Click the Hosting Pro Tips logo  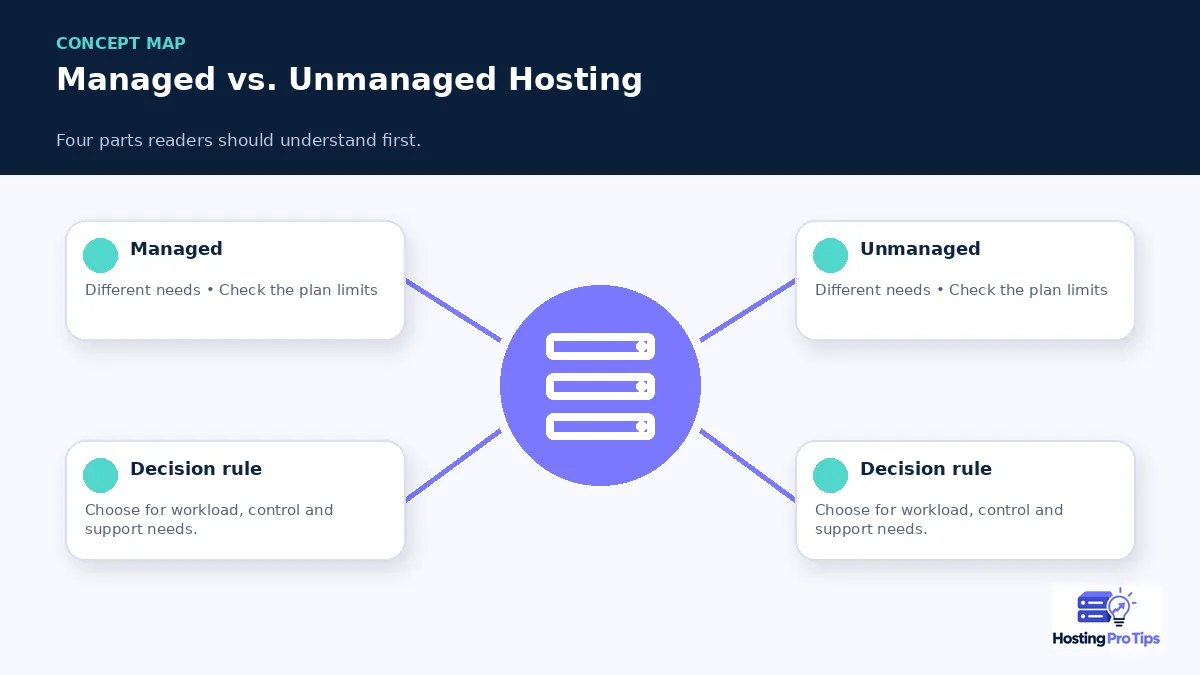tap(1107, 618)
